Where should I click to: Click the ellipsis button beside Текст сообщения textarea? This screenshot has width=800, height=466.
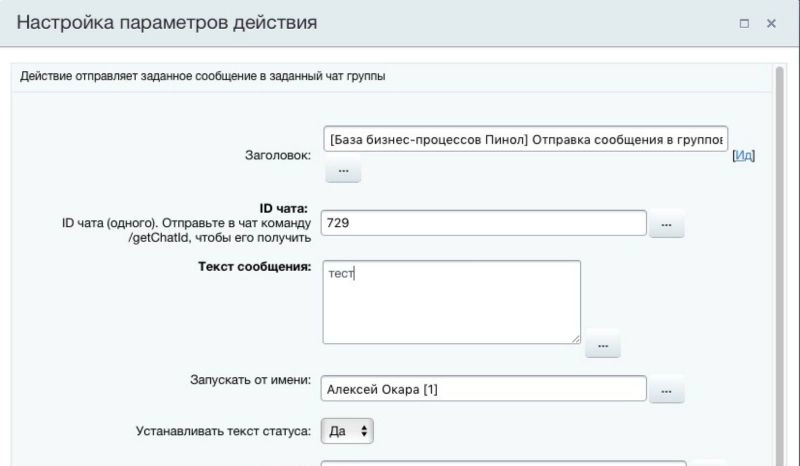coord(602,345)
